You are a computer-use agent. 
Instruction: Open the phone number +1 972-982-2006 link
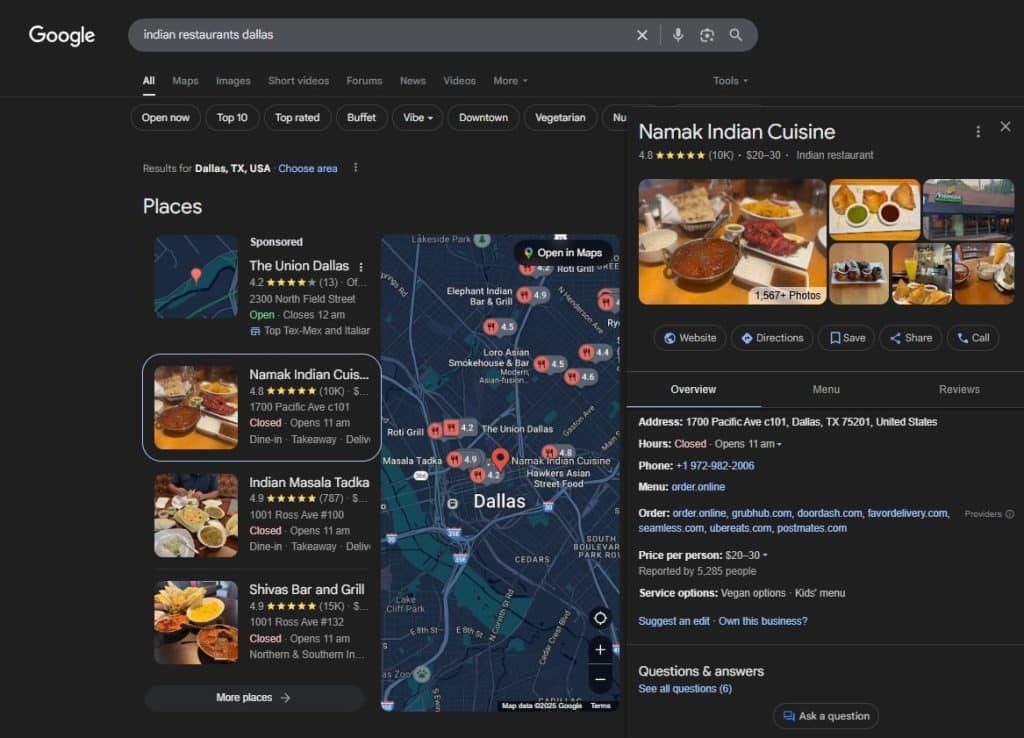(x=715, y=466)
